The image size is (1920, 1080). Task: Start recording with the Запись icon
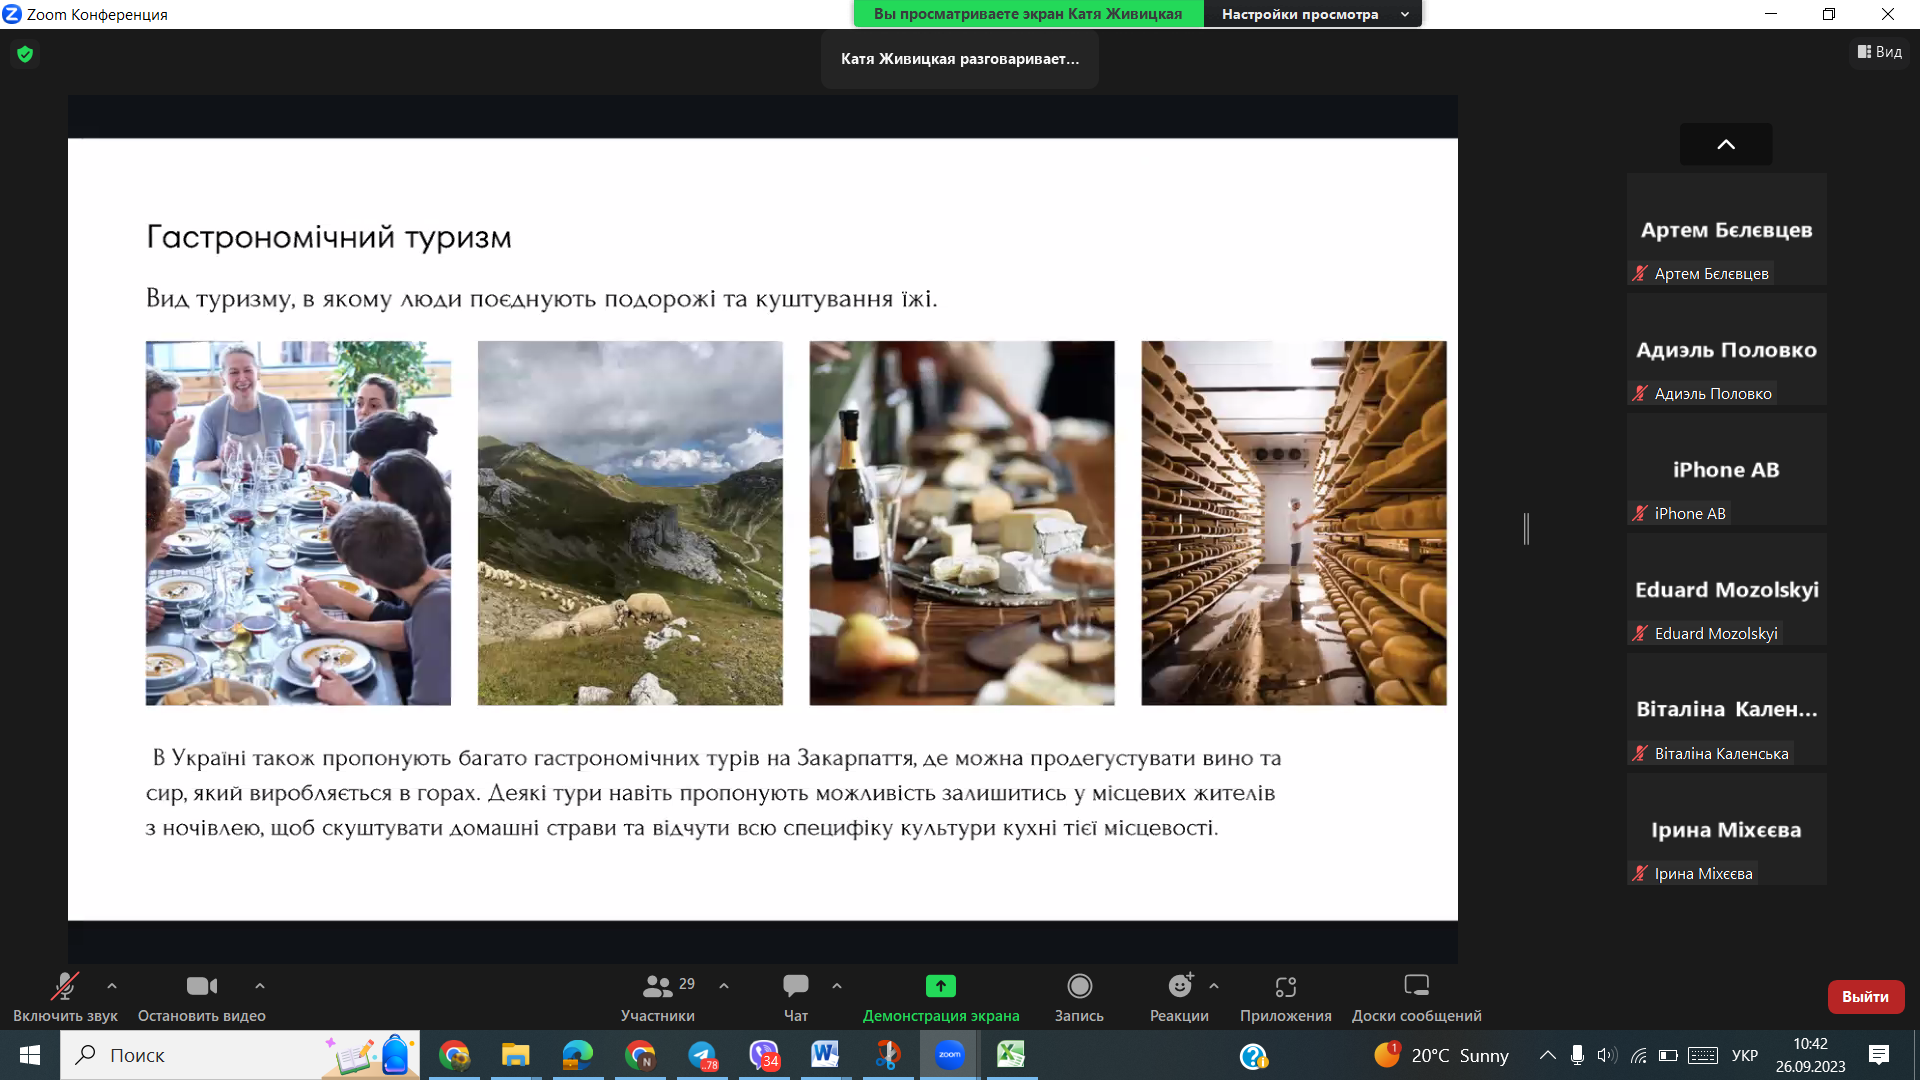point(1079,987)
